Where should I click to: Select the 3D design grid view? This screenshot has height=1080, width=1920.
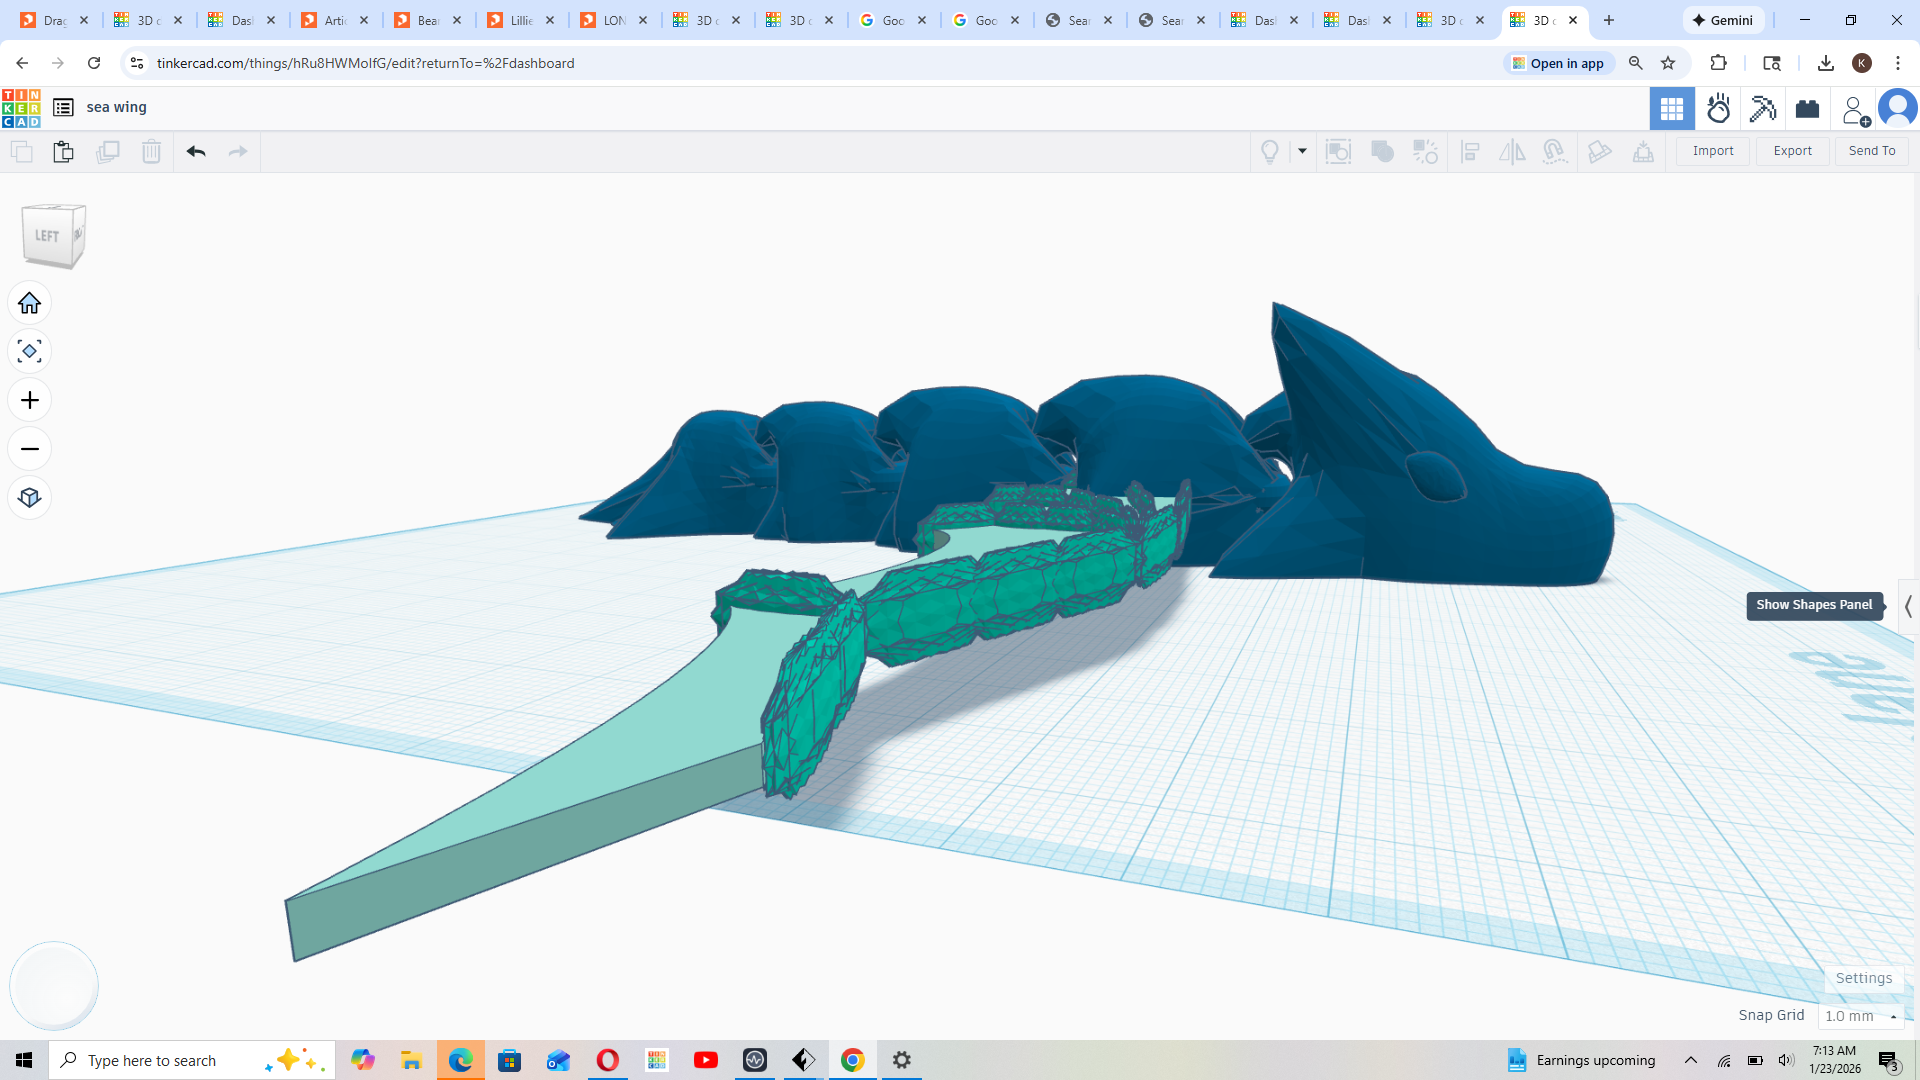click(1672, 109)
